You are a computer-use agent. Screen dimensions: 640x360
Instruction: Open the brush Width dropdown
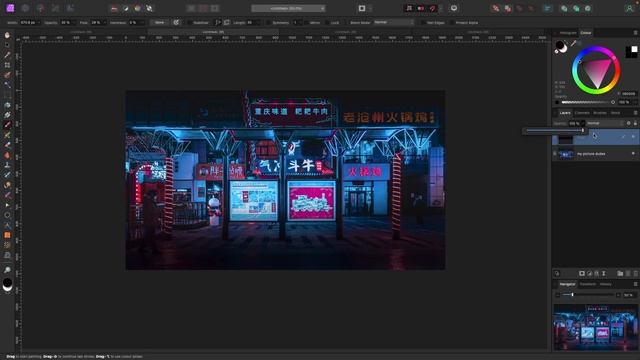(x=40, y=22)
